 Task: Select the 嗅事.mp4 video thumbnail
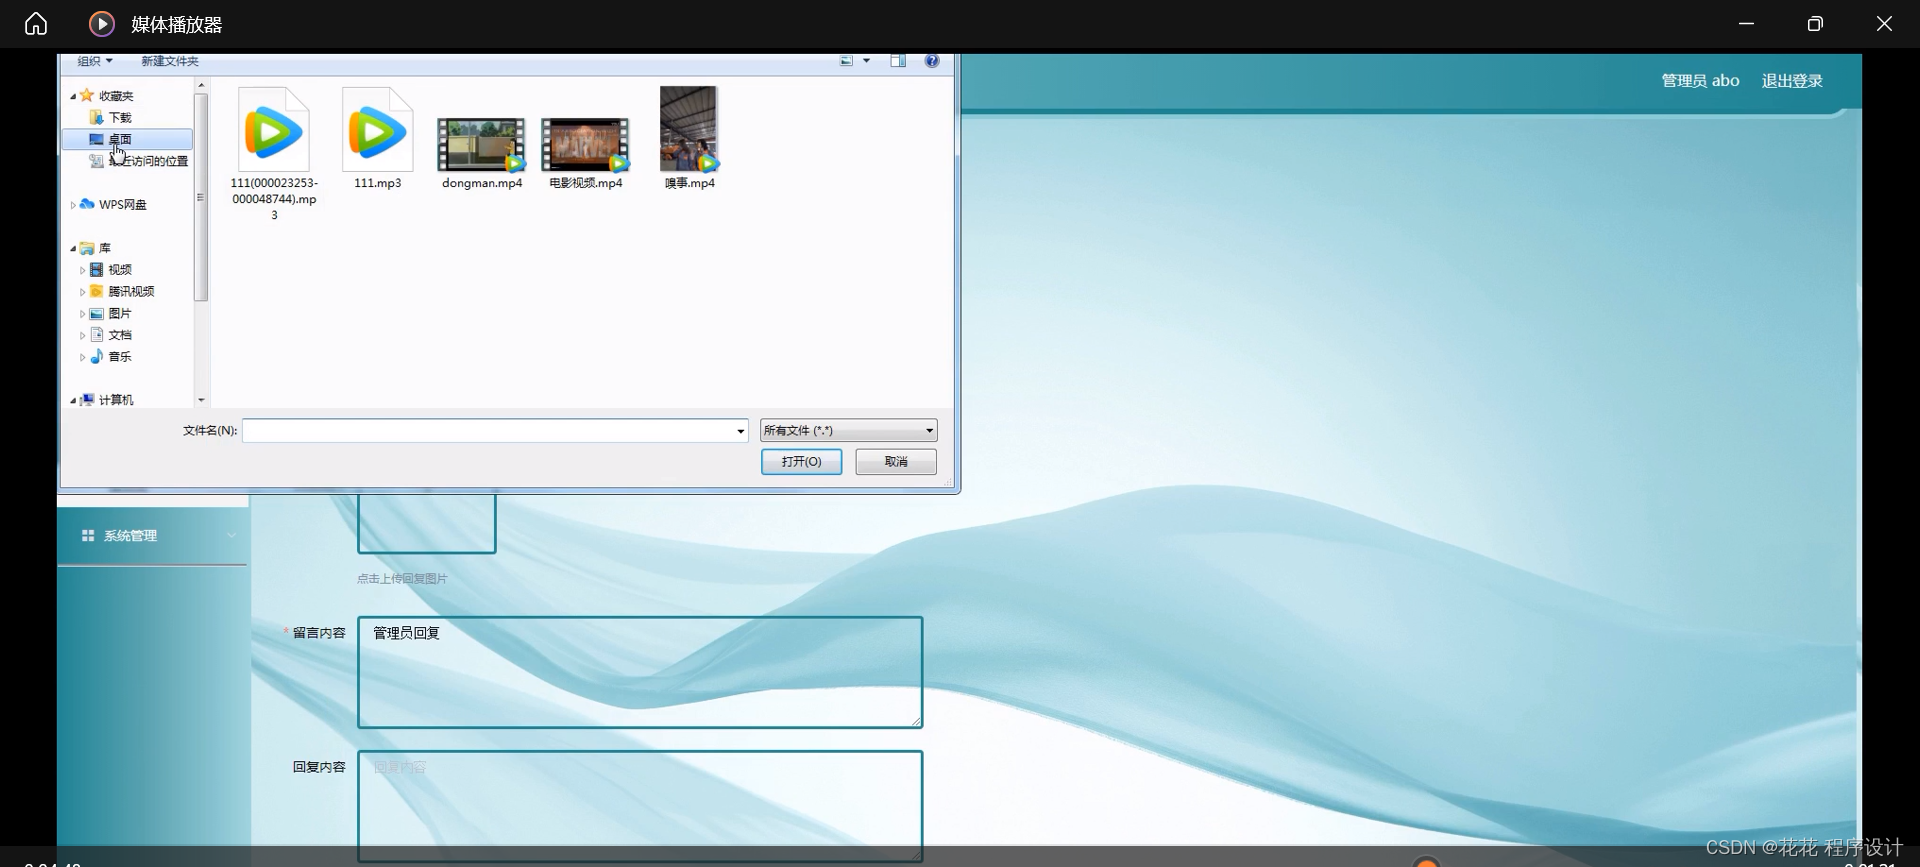coord(689,129)
